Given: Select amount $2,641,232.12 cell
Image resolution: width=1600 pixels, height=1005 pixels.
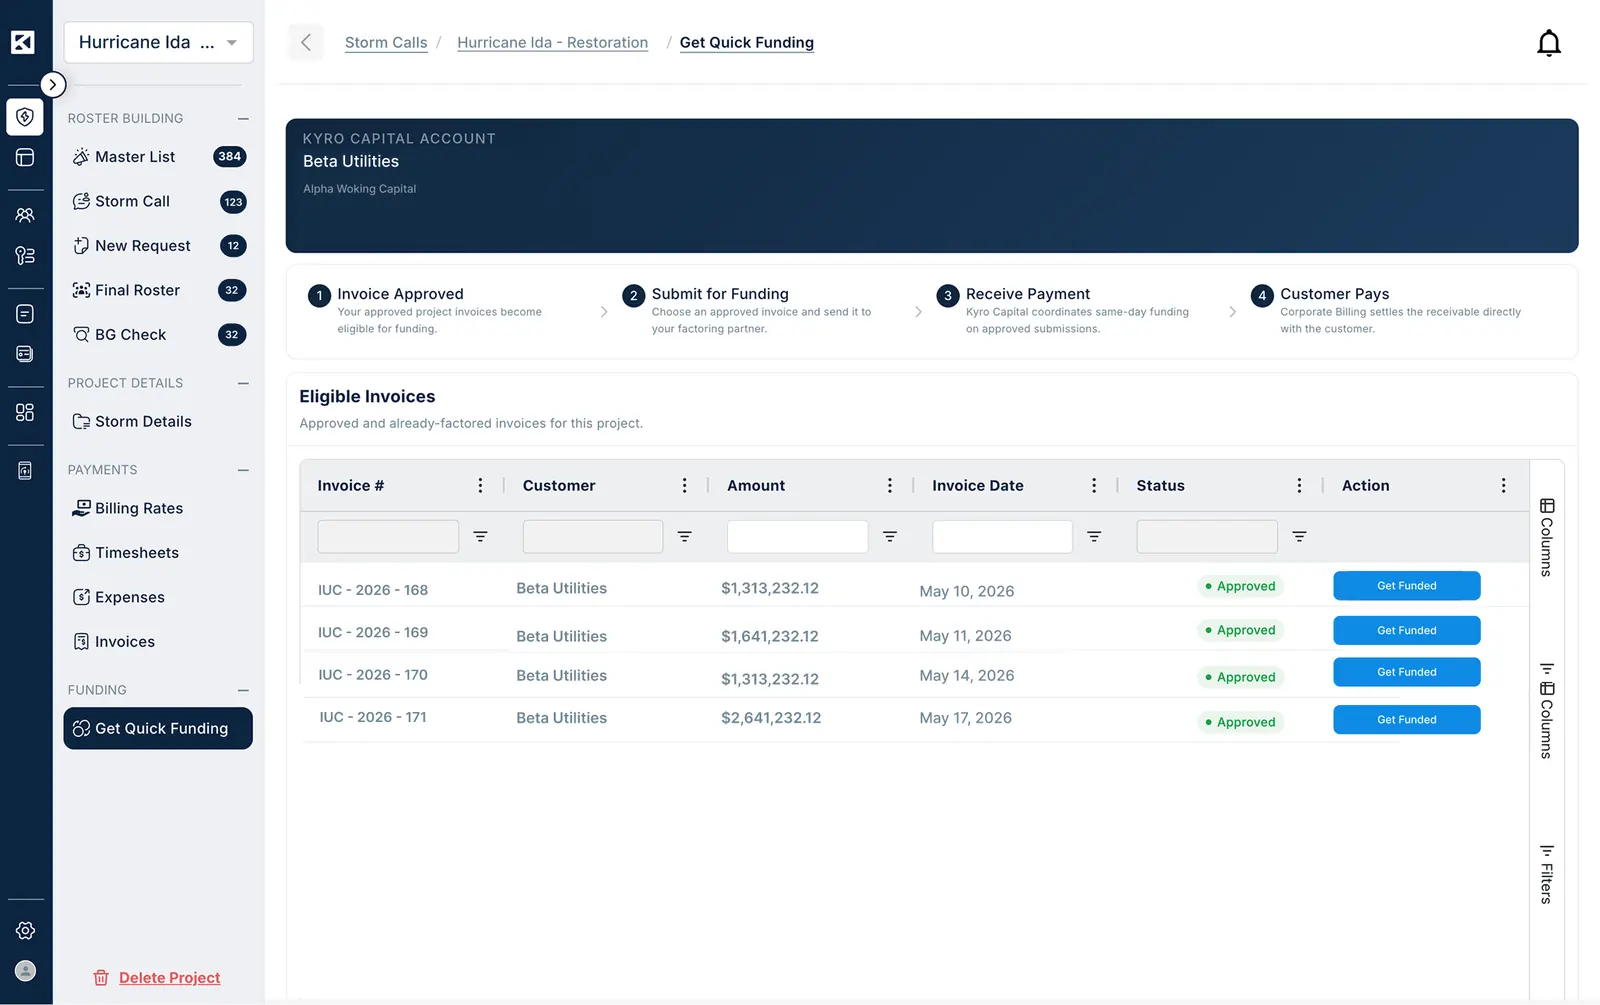Looking at the screenshot, I should [x=771, y=718].
